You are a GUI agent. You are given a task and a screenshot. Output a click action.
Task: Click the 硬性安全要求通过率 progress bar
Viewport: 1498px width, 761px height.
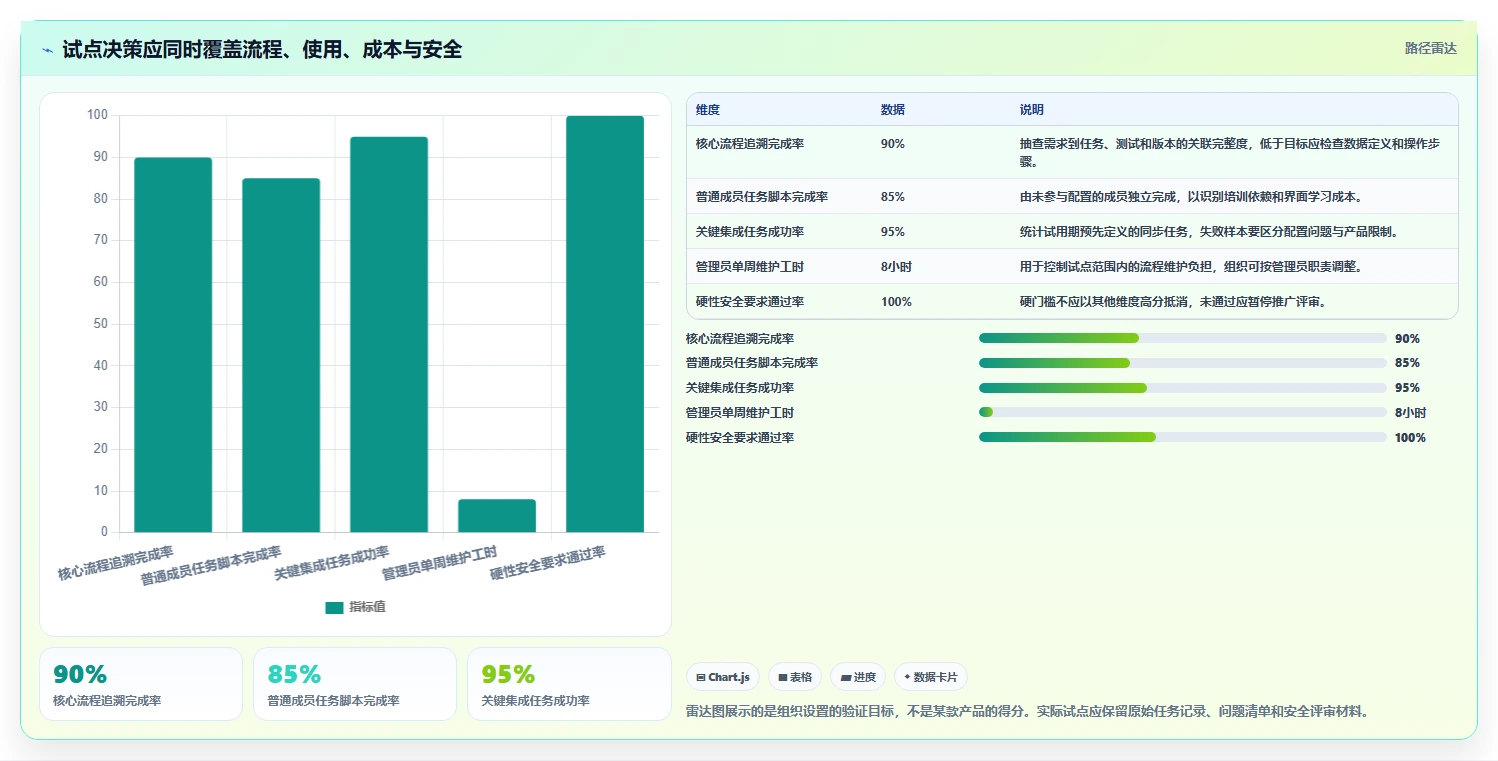pyautogui.click(x=1182, y=437)
